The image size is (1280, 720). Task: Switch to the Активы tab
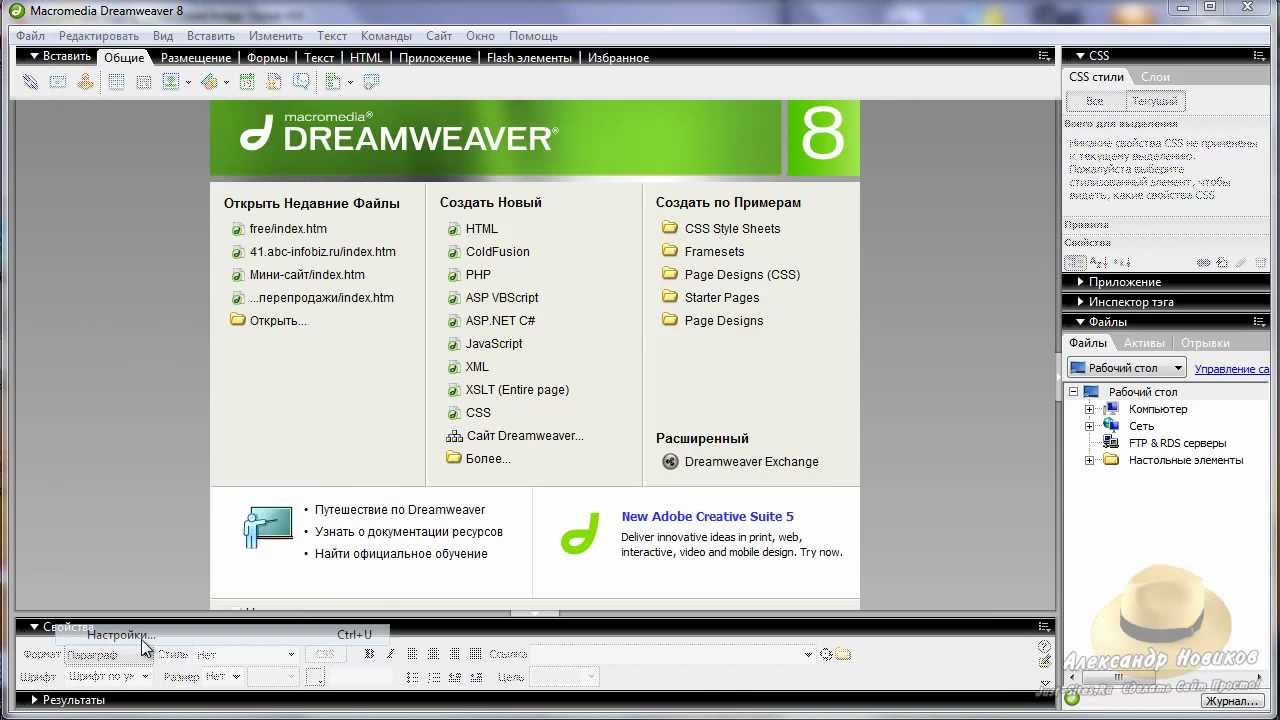(x=1144, y=343)
